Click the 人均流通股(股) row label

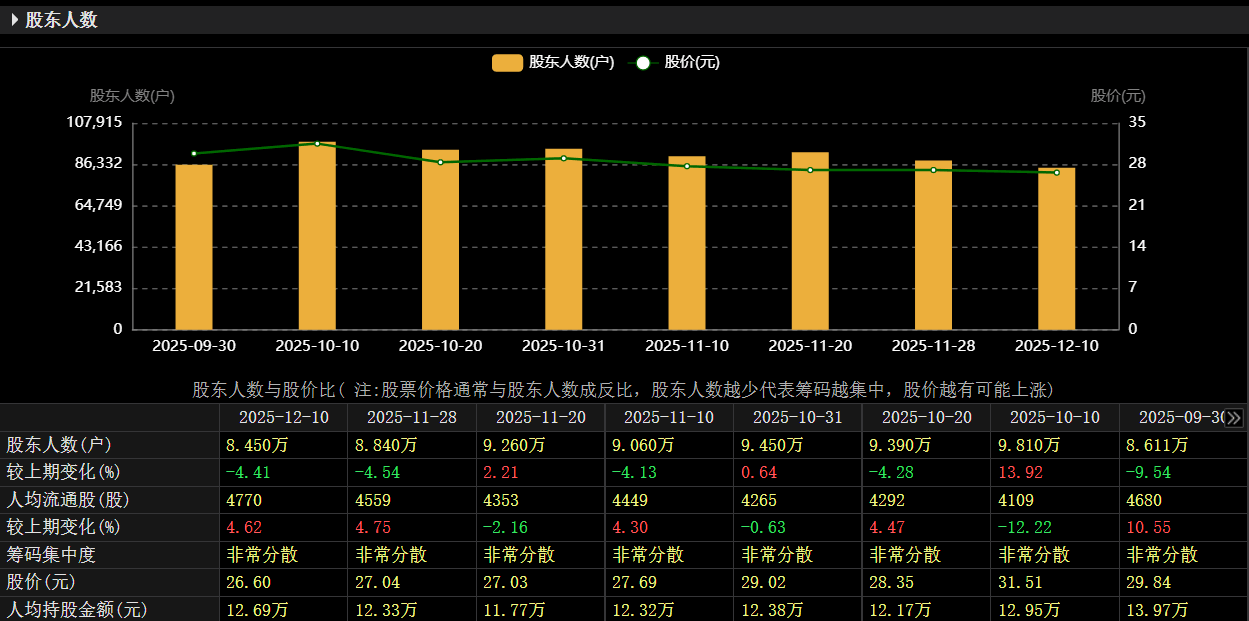[68, 500]
